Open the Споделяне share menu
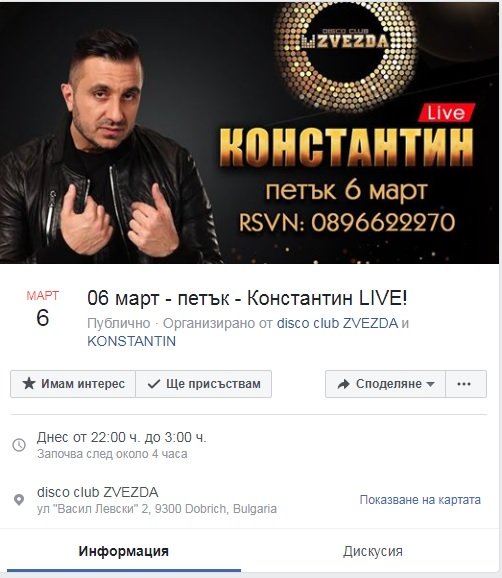The height and width of the screenshot is (578, 502). coord(386,384)
